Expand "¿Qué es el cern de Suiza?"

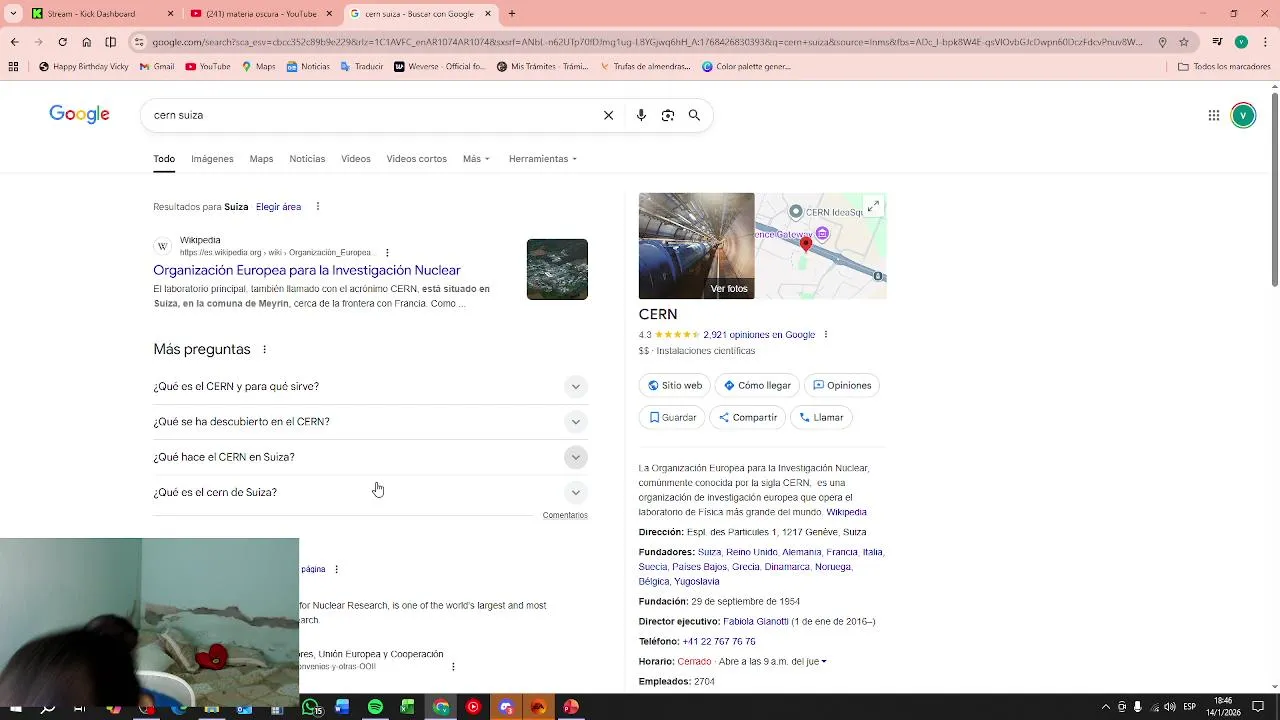(370, 492)
